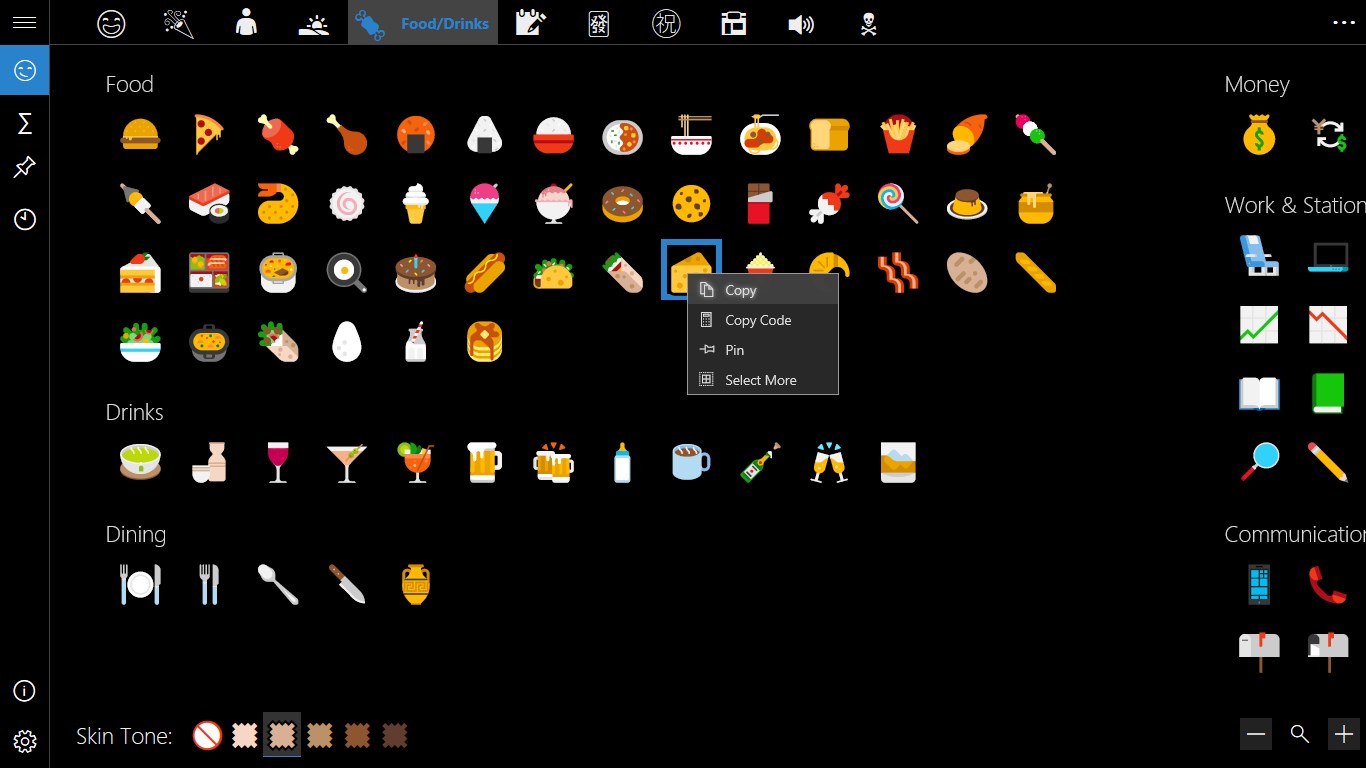Click the zoom in button
Viewport: 1366px width, 768px height.
point(1343,734)
